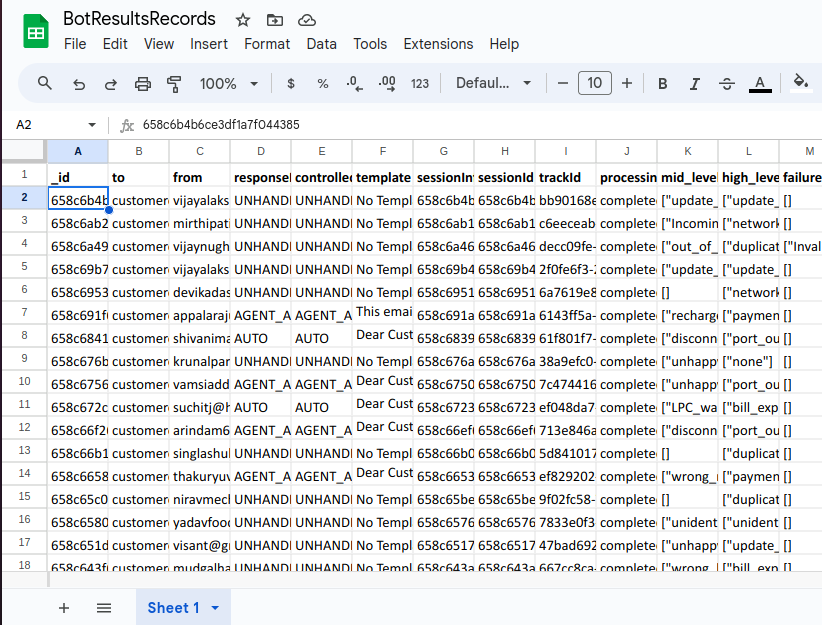The height and width of the screenshot is (625, 822).
Task: Check the cloud document status icon
Action: pyautogui.click(x=307, y=20)
